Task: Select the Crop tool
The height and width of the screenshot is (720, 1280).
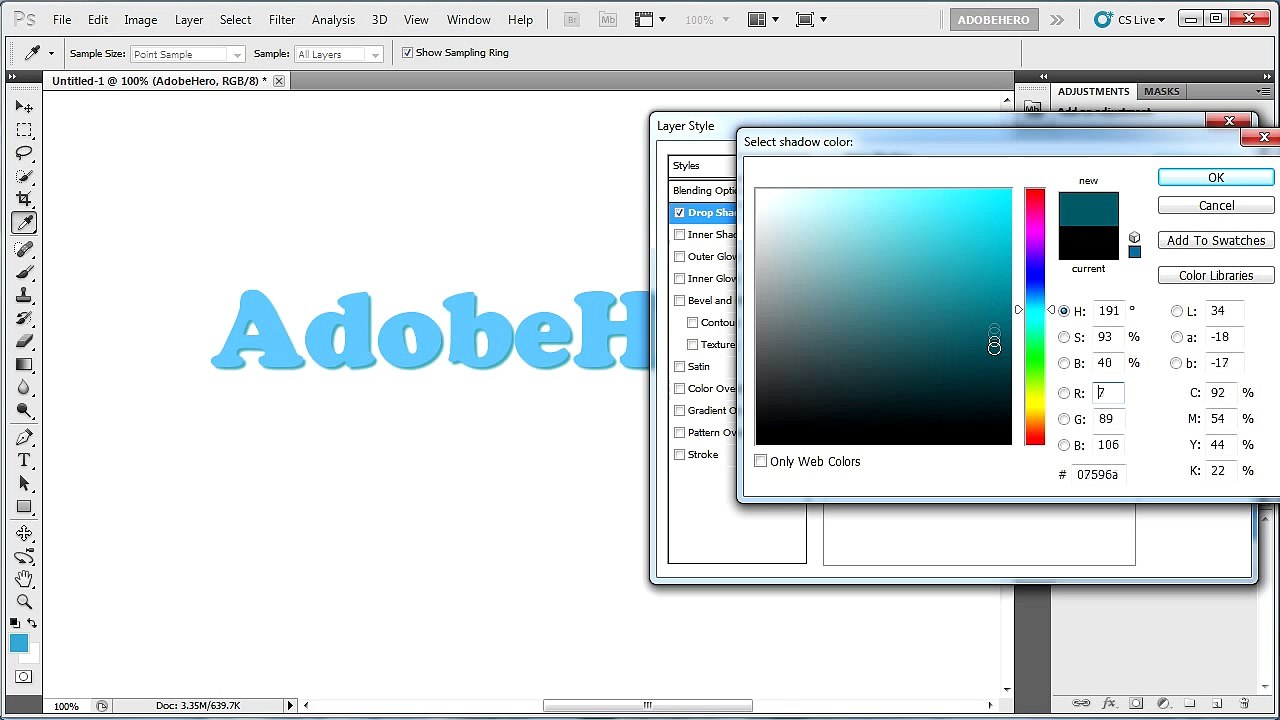Action: click(x=24, y=199)
